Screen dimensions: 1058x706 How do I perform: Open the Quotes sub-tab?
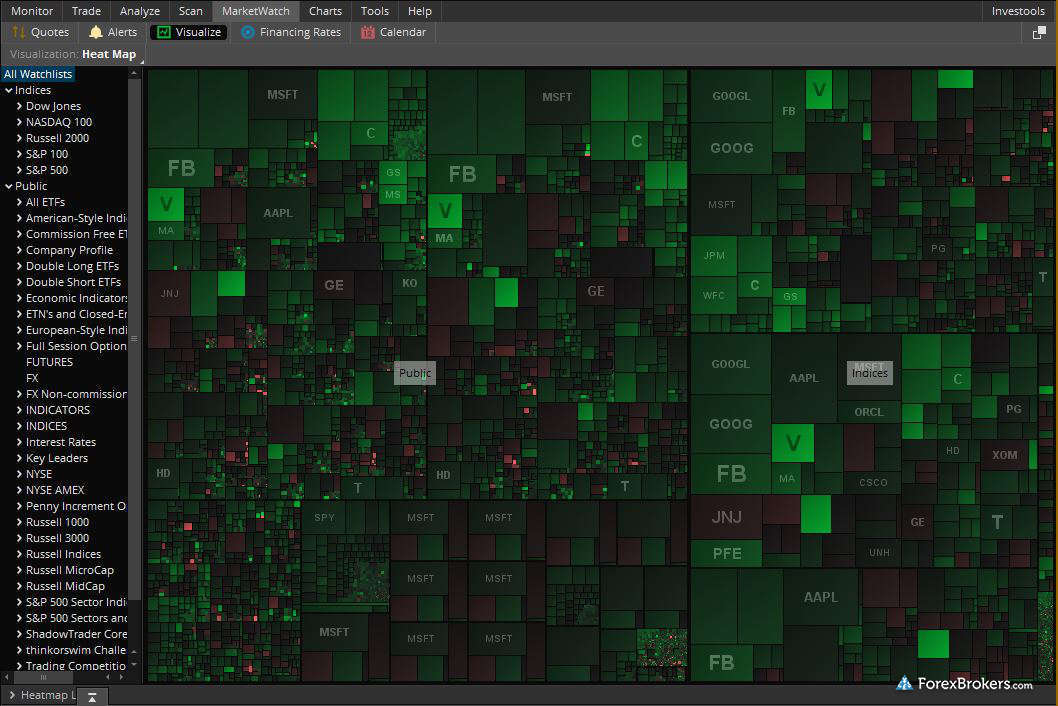[x=41, y=32]
